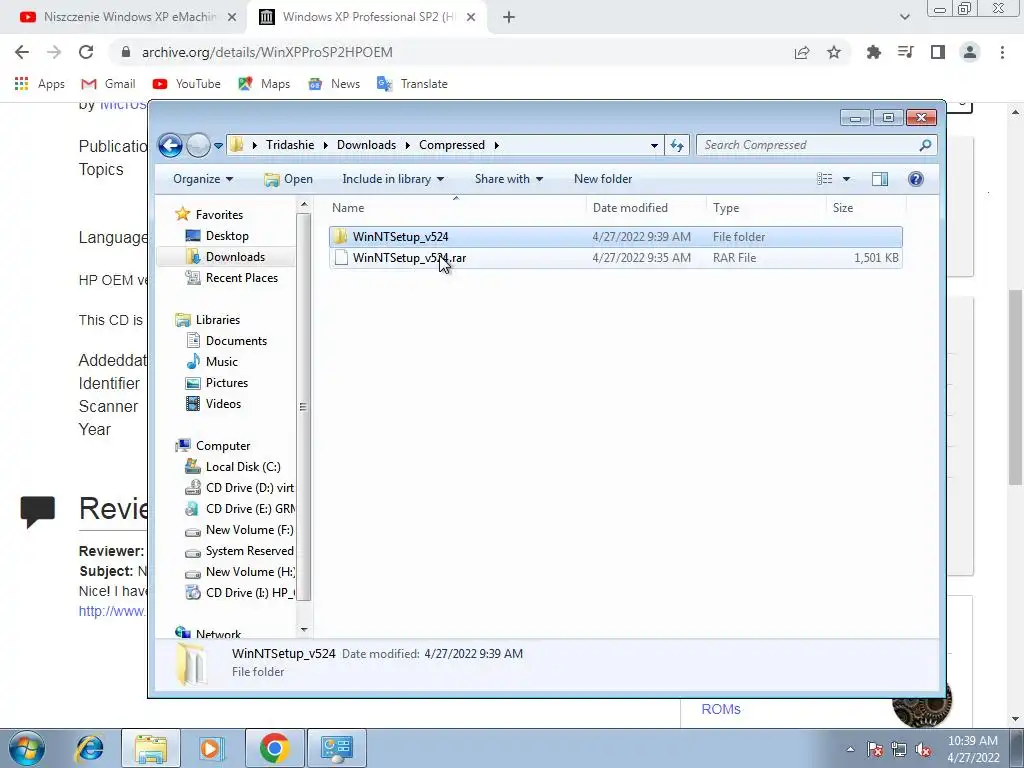Click the Compressed breadcrumb segment

click(x=451, y=145)
